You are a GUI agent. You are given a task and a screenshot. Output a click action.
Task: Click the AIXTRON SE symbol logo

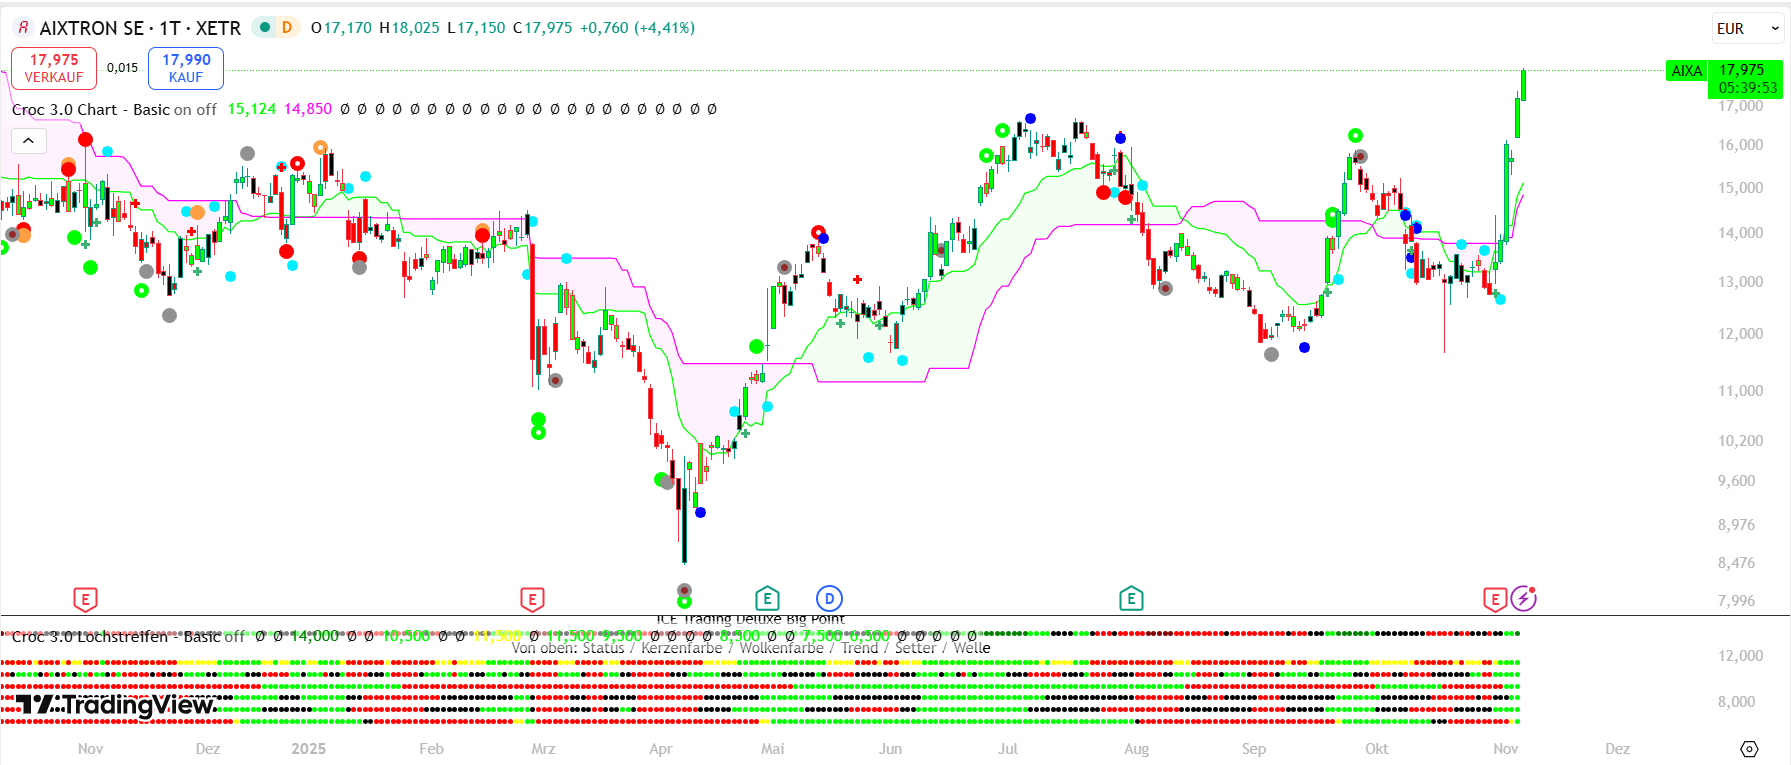point(23,28)
